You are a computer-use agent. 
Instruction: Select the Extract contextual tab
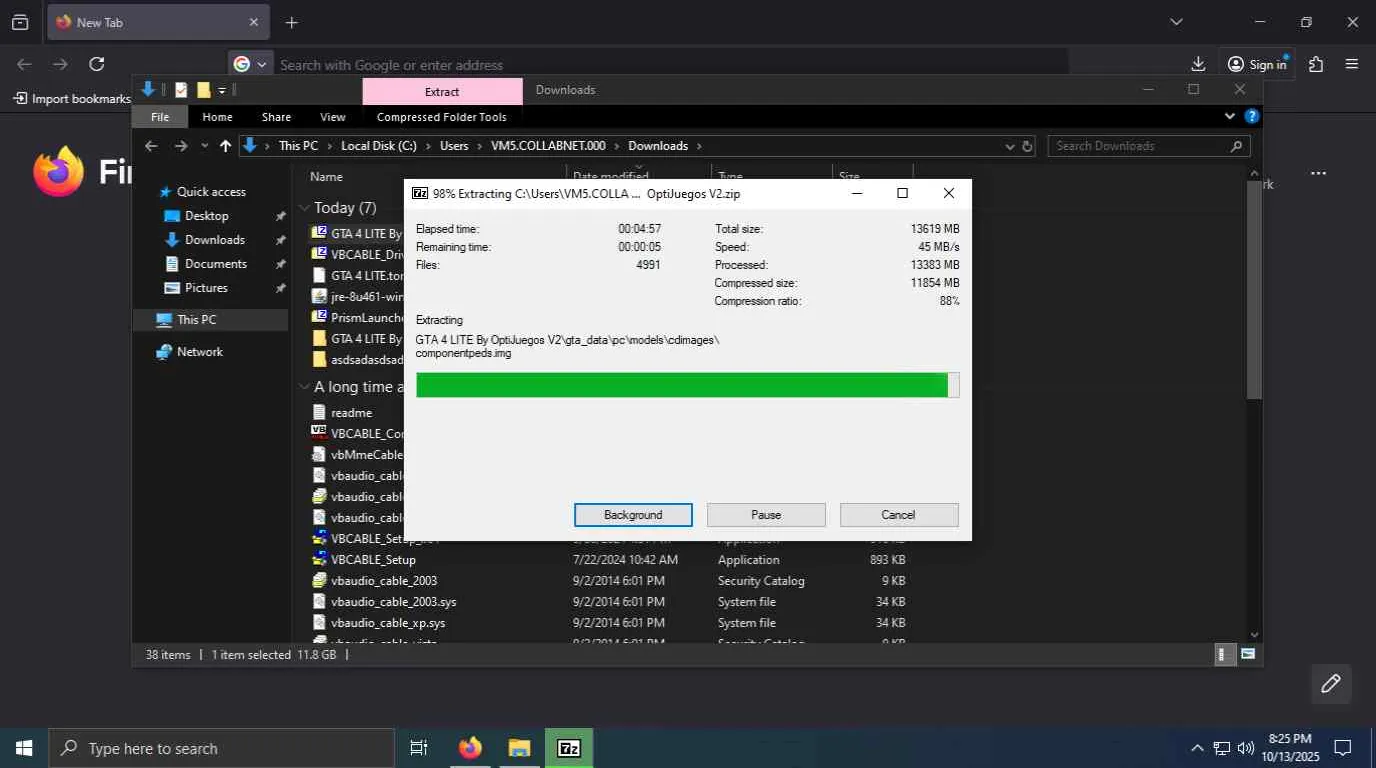[x=442, y=91]
